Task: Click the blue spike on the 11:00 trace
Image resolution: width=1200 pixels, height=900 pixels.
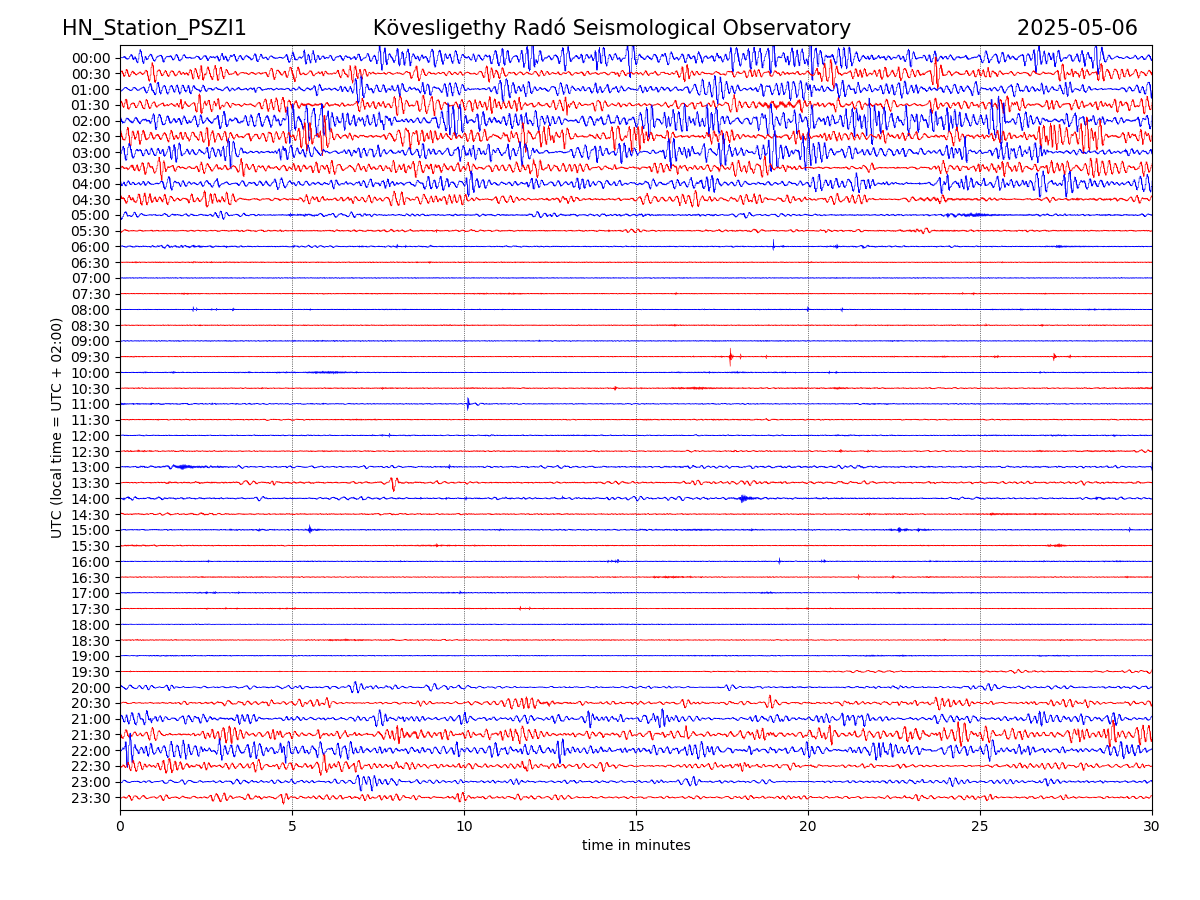Action: tap(468, 404)
